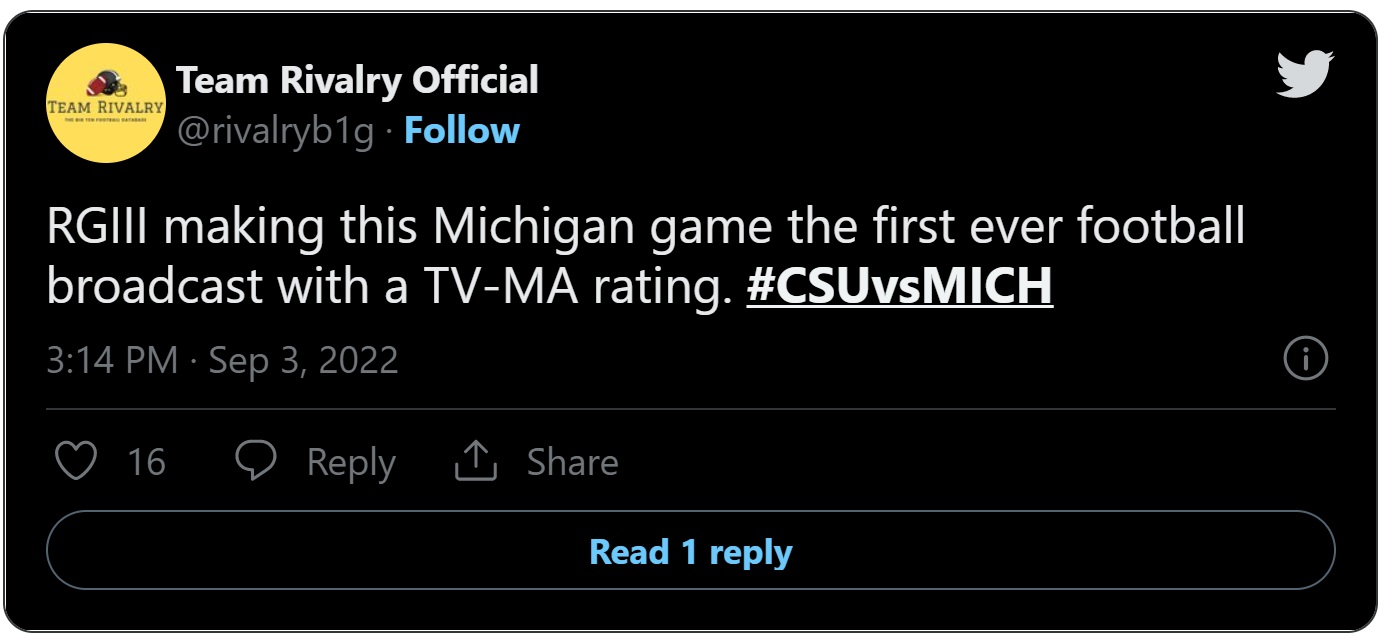Select the RGIII tweet content area
This screenshot has width=1387, height=639.
pyautogui.click(x=600, y=255)
